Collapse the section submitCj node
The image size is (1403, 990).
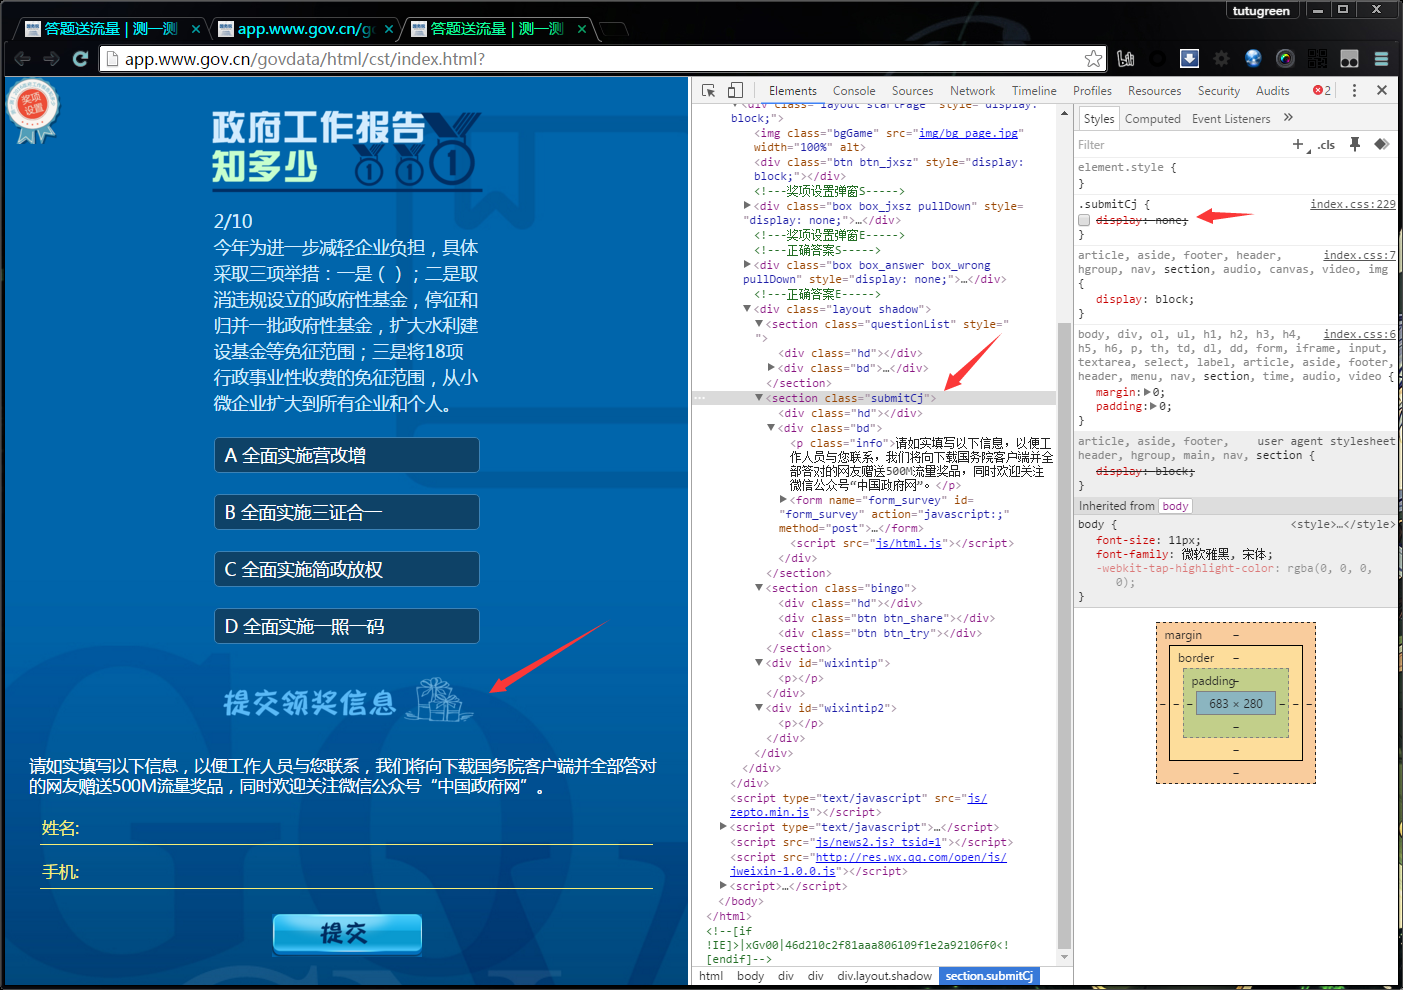(x=759, y=398)
